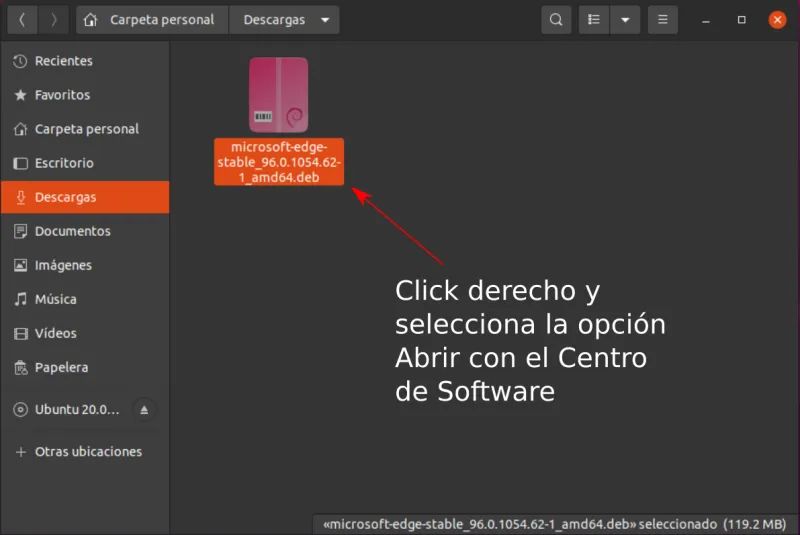Expand the Descargas path dropdown arrow
Image resolution: width=800 pixels, height=535 pixels.
325,20
